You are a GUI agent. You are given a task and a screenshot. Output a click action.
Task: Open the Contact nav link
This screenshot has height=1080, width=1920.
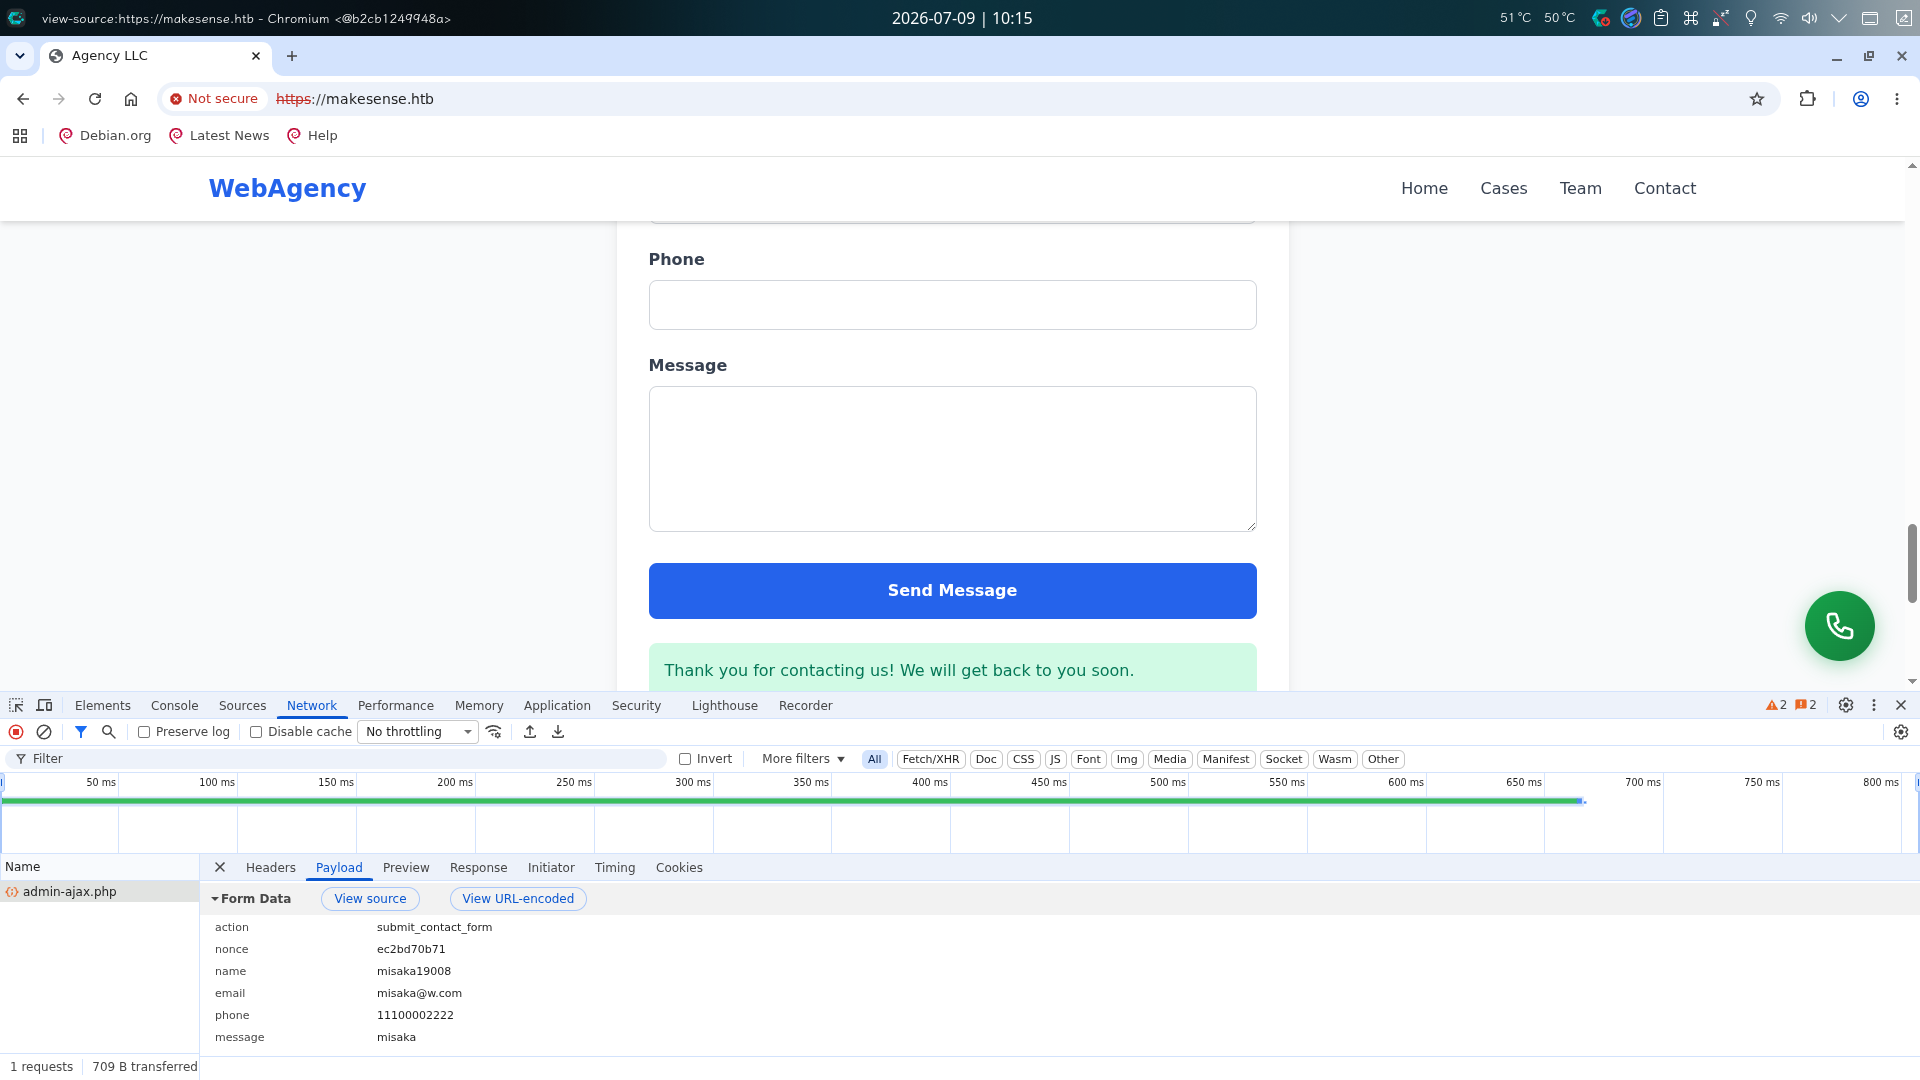tap(1665, 188)
